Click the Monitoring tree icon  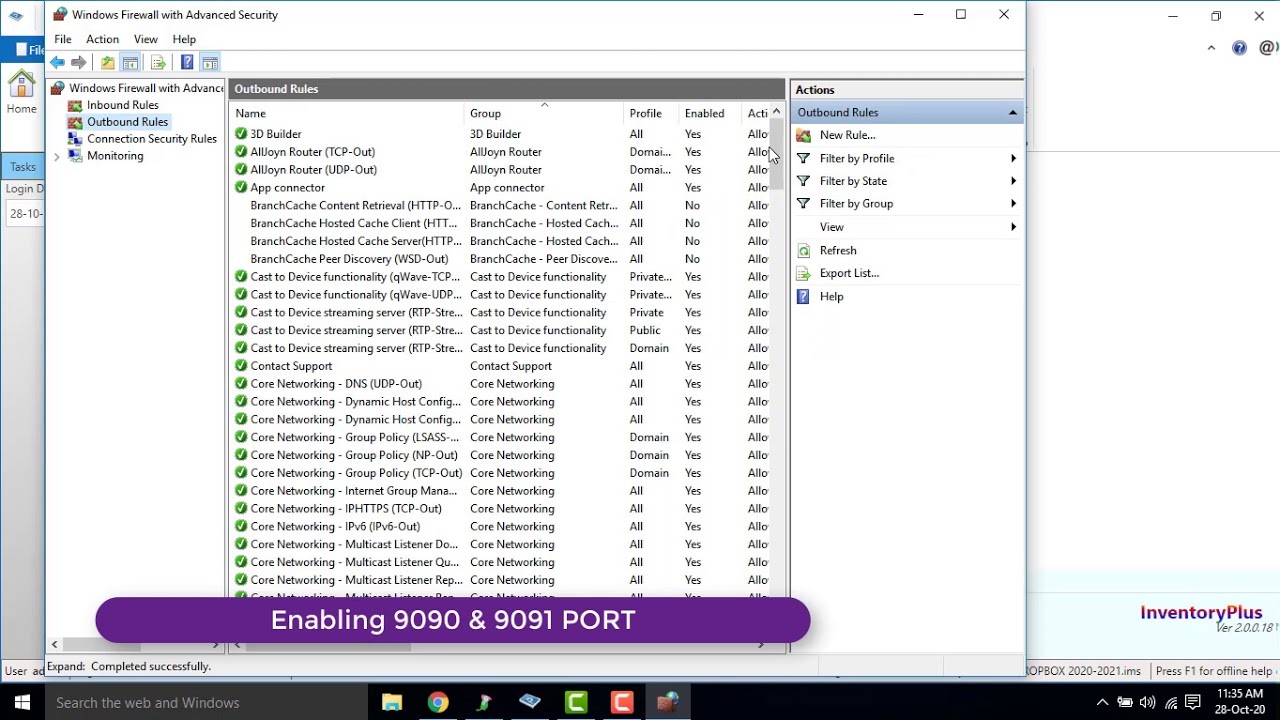click(x=75, y=156)
